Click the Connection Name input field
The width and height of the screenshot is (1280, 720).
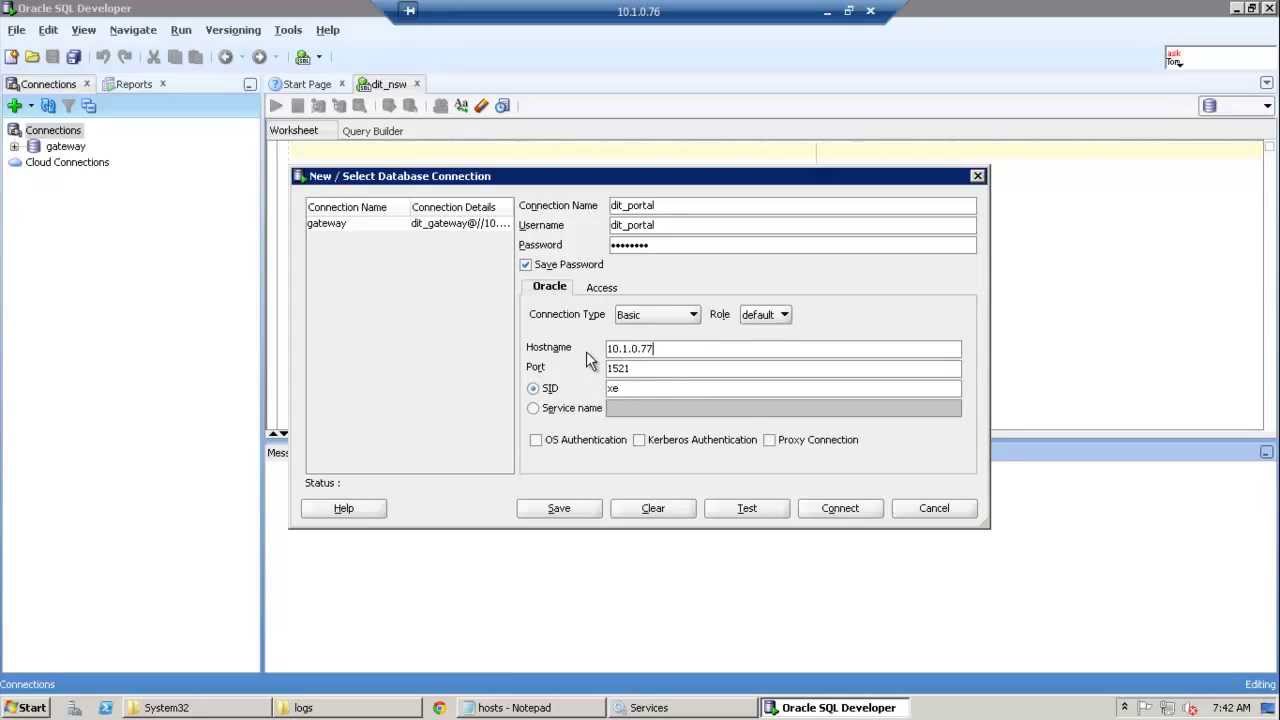[x=792, y=206]
